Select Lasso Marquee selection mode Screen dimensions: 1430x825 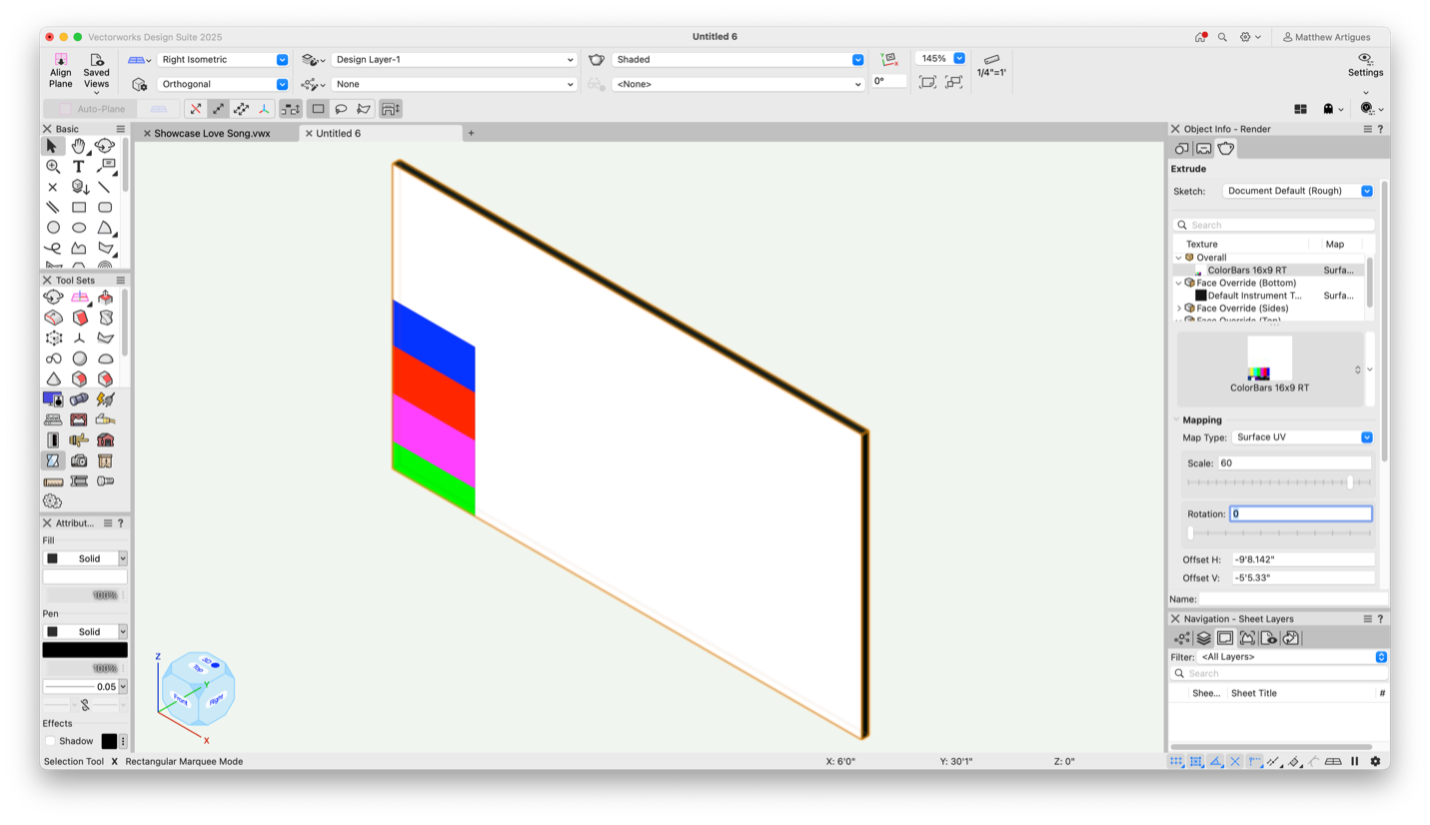(x=341, y=109)
